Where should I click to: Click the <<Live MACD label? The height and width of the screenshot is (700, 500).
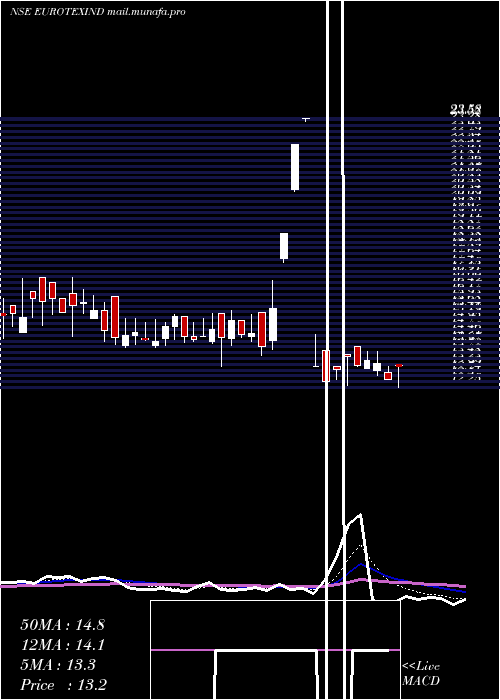421,673
